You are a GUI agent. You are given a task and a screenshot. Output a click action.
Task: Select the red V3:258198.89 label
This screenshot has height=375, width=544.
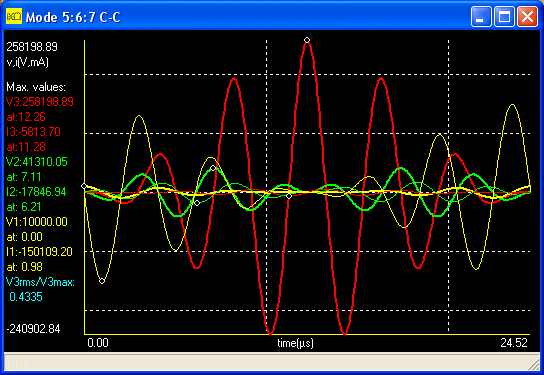click(40, 102)
